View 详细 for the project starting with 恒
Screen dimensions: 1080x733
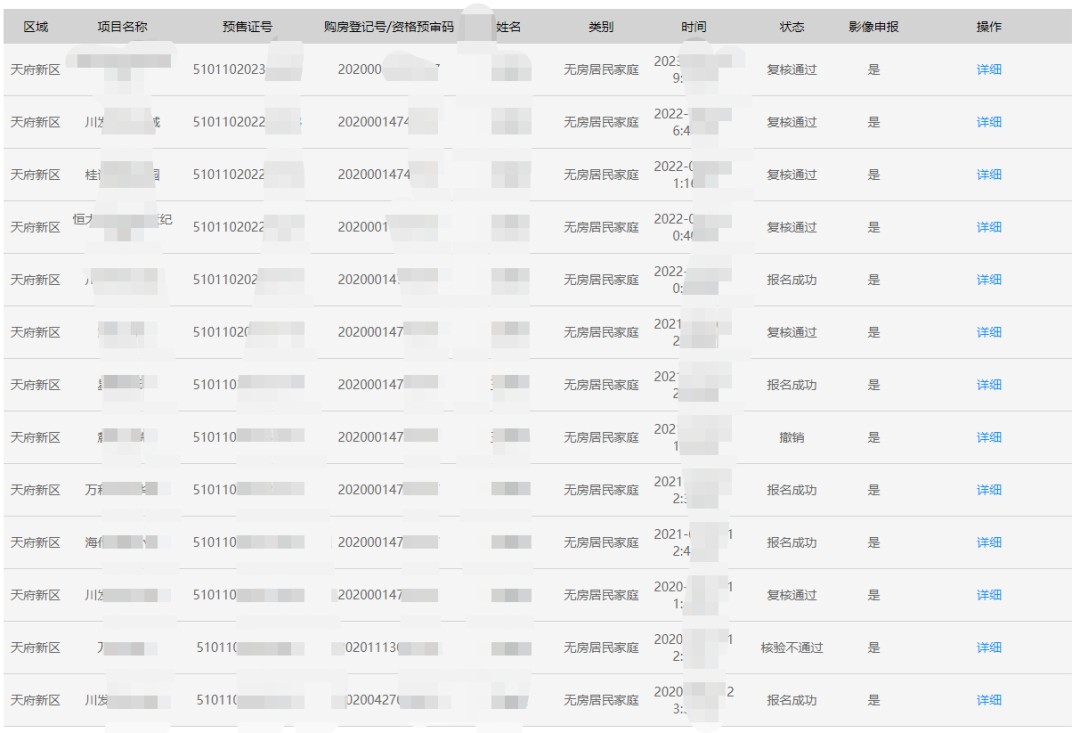[x=989, y=227]
